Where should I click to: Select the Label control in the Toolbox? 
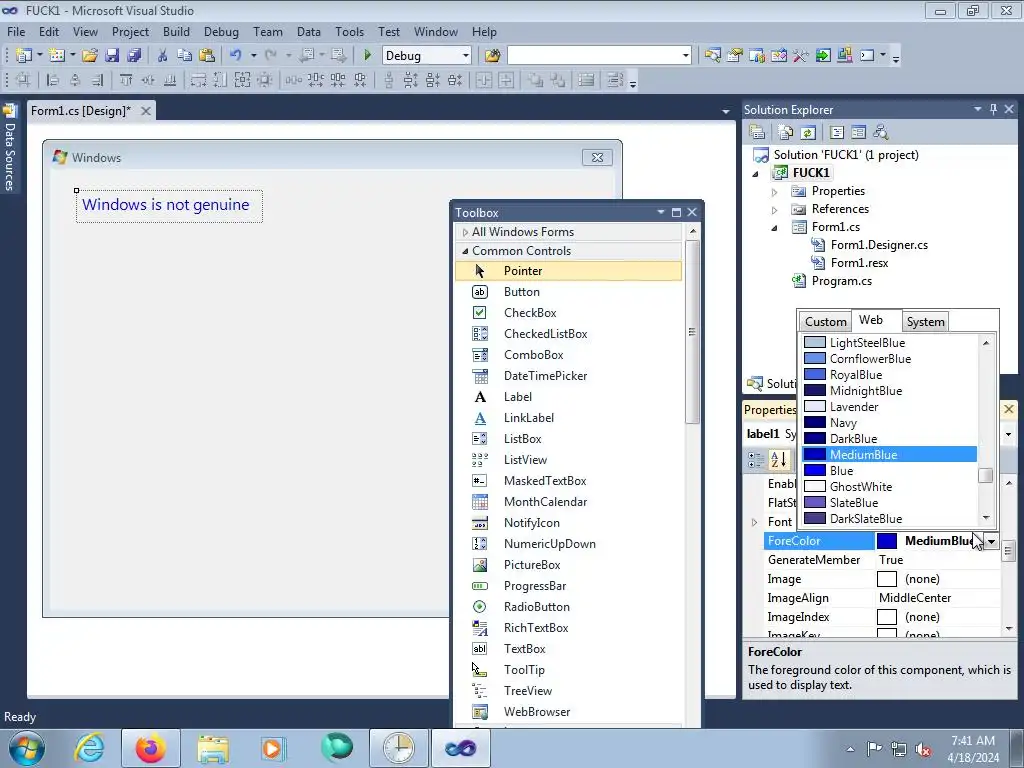click(x=568, y=397)
